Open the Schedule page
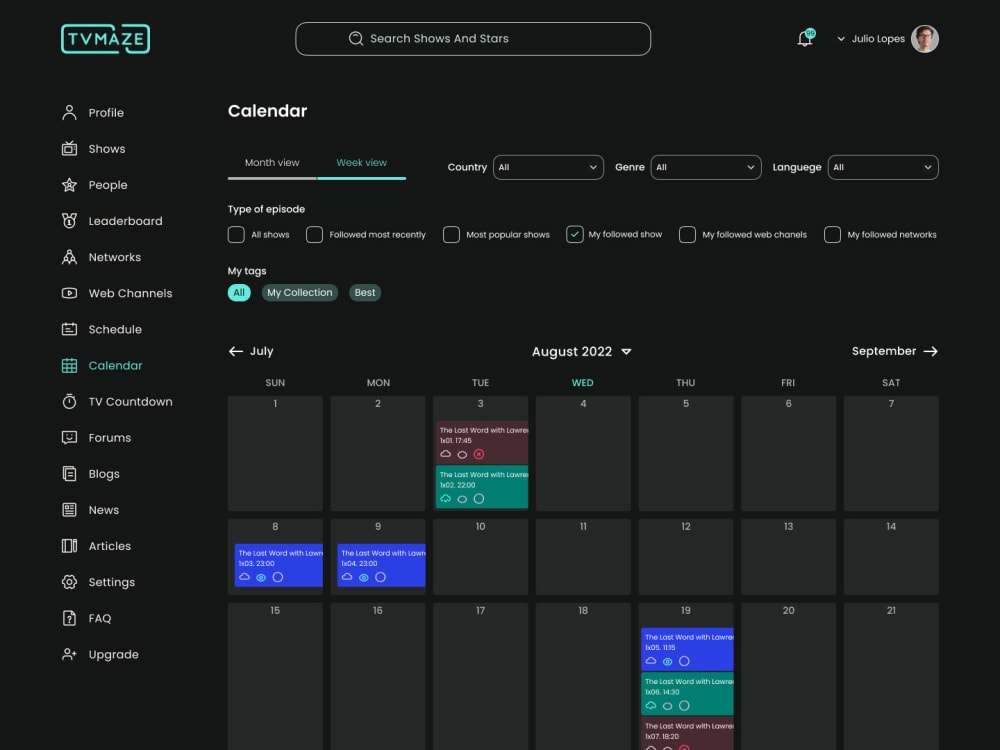1000x750 pixels. (x=101, y=330)
